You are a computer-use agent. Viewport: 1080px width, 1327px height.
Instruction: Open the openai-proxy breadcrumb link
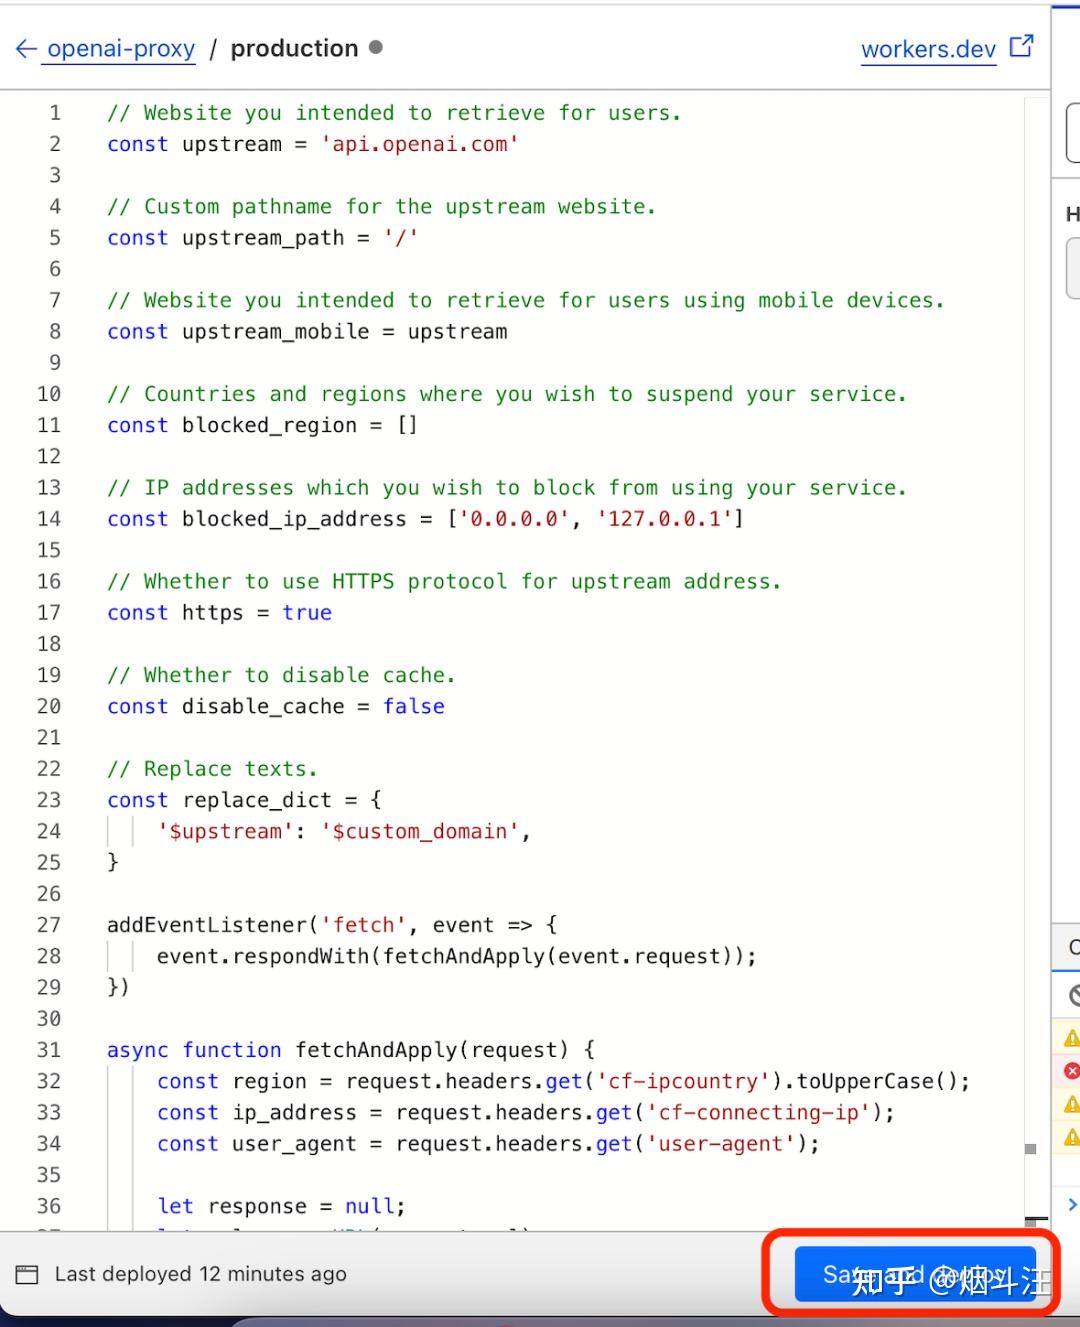[117, 48]
